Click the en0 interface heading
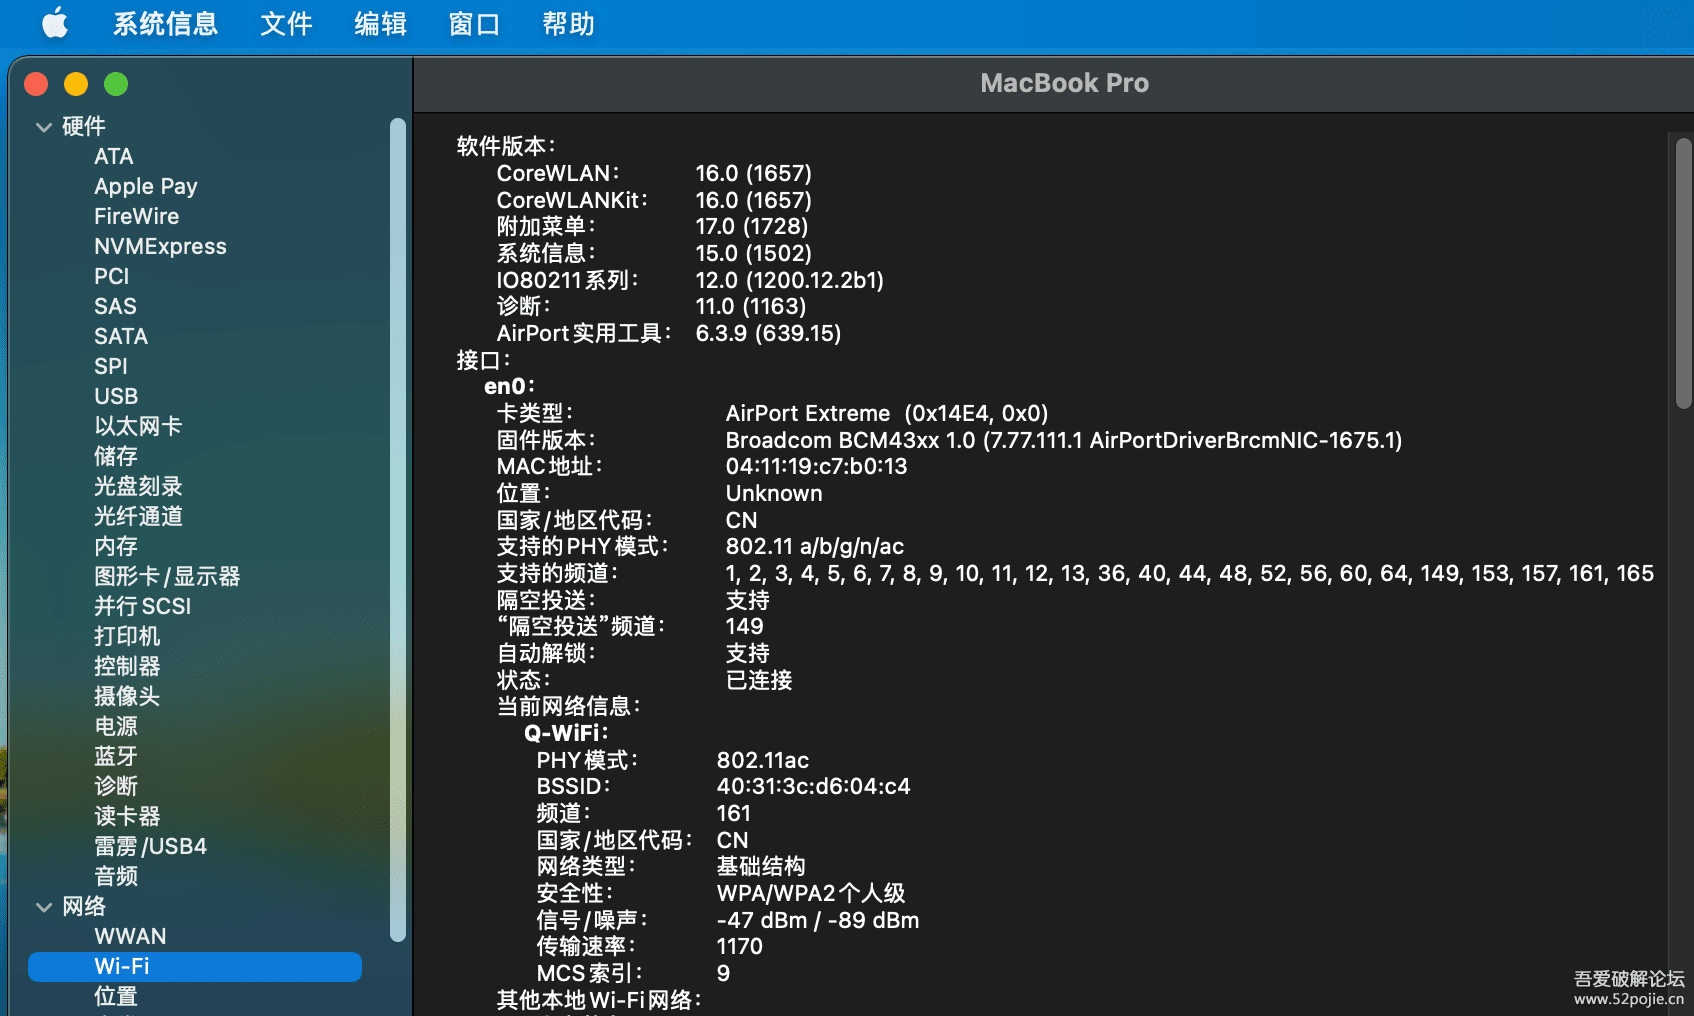This screenshot has height=1016, width=1694. [x=509, y=387]
